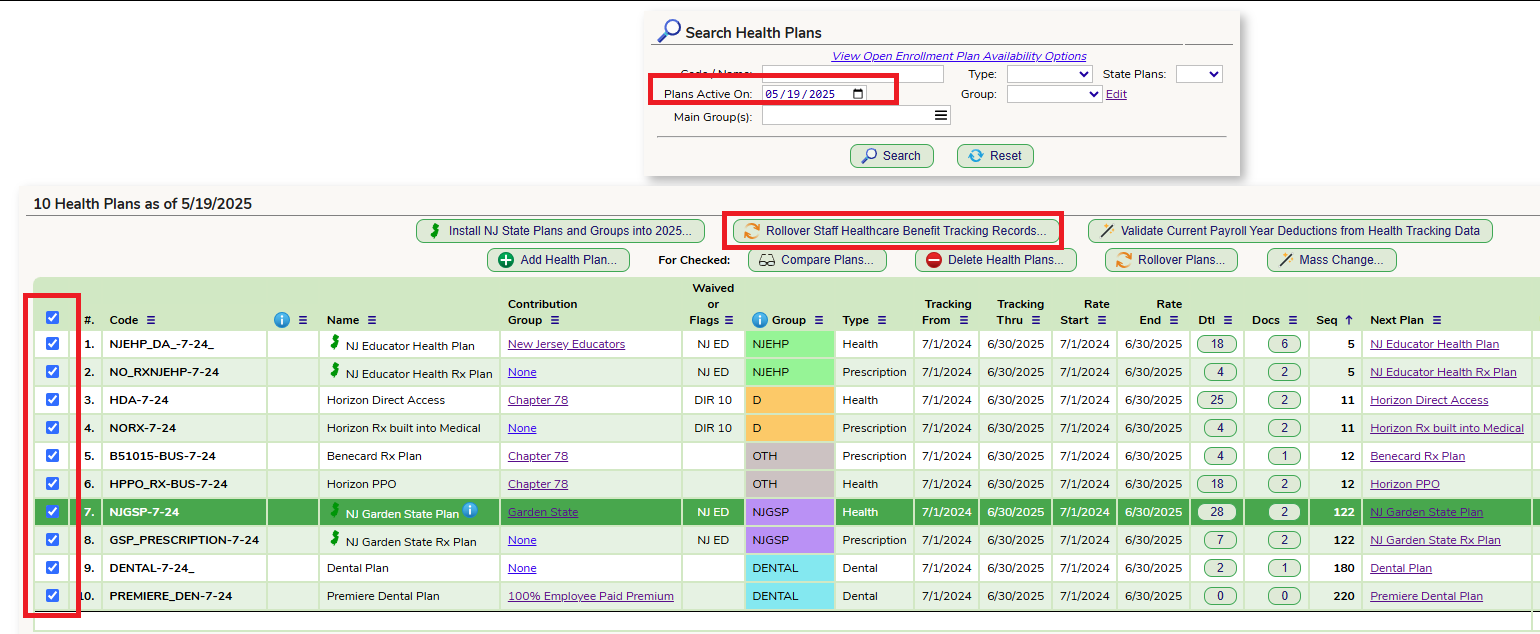
Task: Click Install NJ State Plans and Groups into 2025
Action: (x=560, y=231)
